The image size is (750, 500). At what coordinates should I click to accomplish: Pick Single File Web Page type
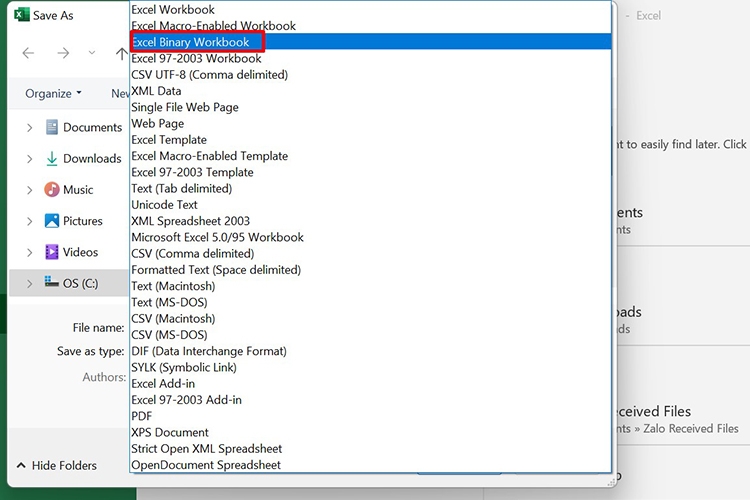pyautogui.click(x=370, y=107)
